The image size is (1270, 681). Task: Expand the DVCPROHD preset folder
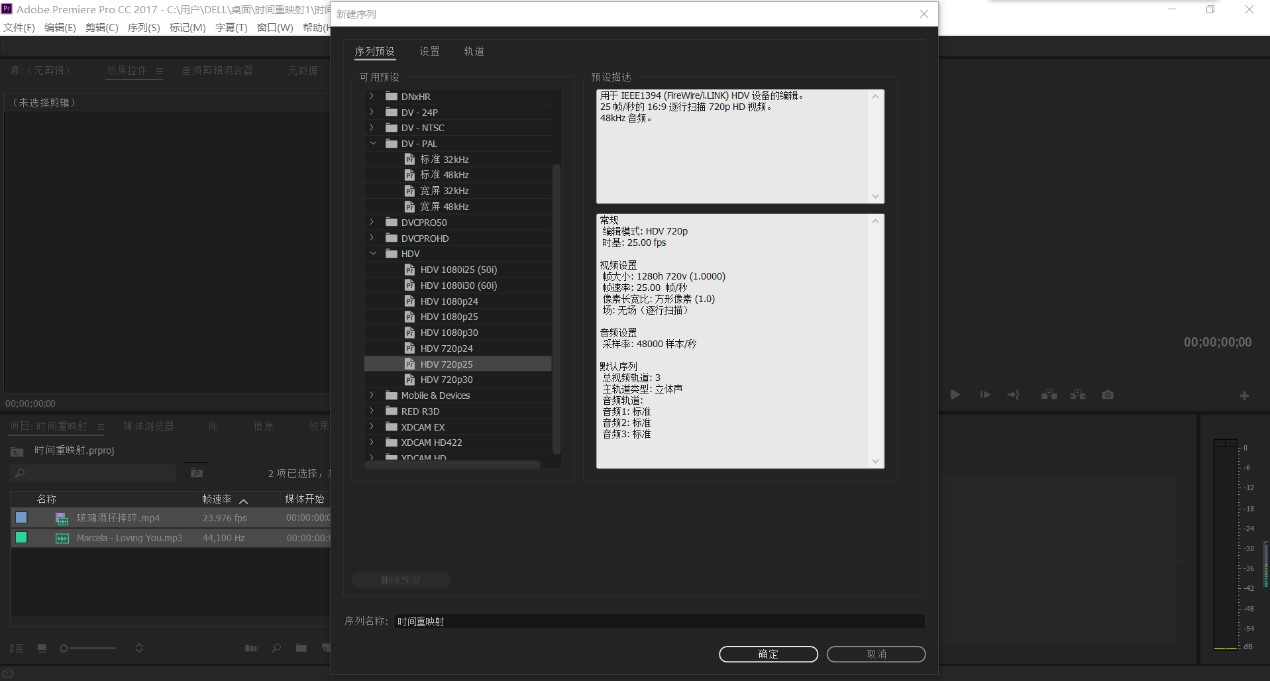pyautogui.click(x=372, y=238)
